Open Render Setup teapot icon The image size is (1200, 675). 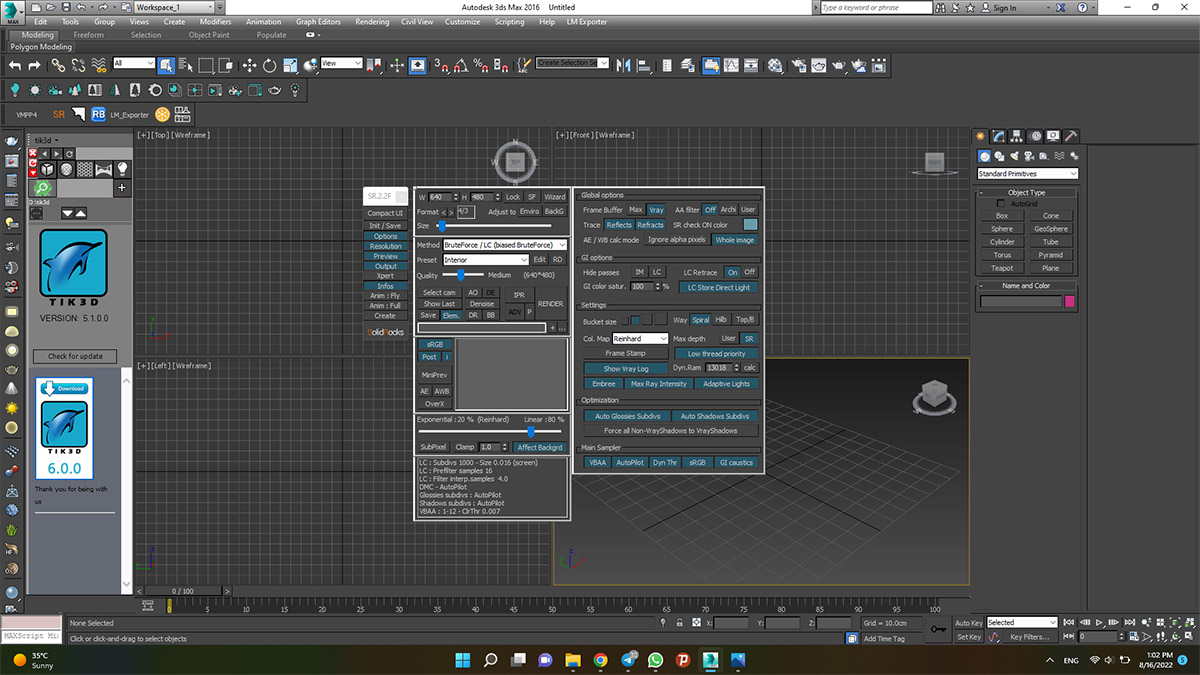[x=799, y=65]
